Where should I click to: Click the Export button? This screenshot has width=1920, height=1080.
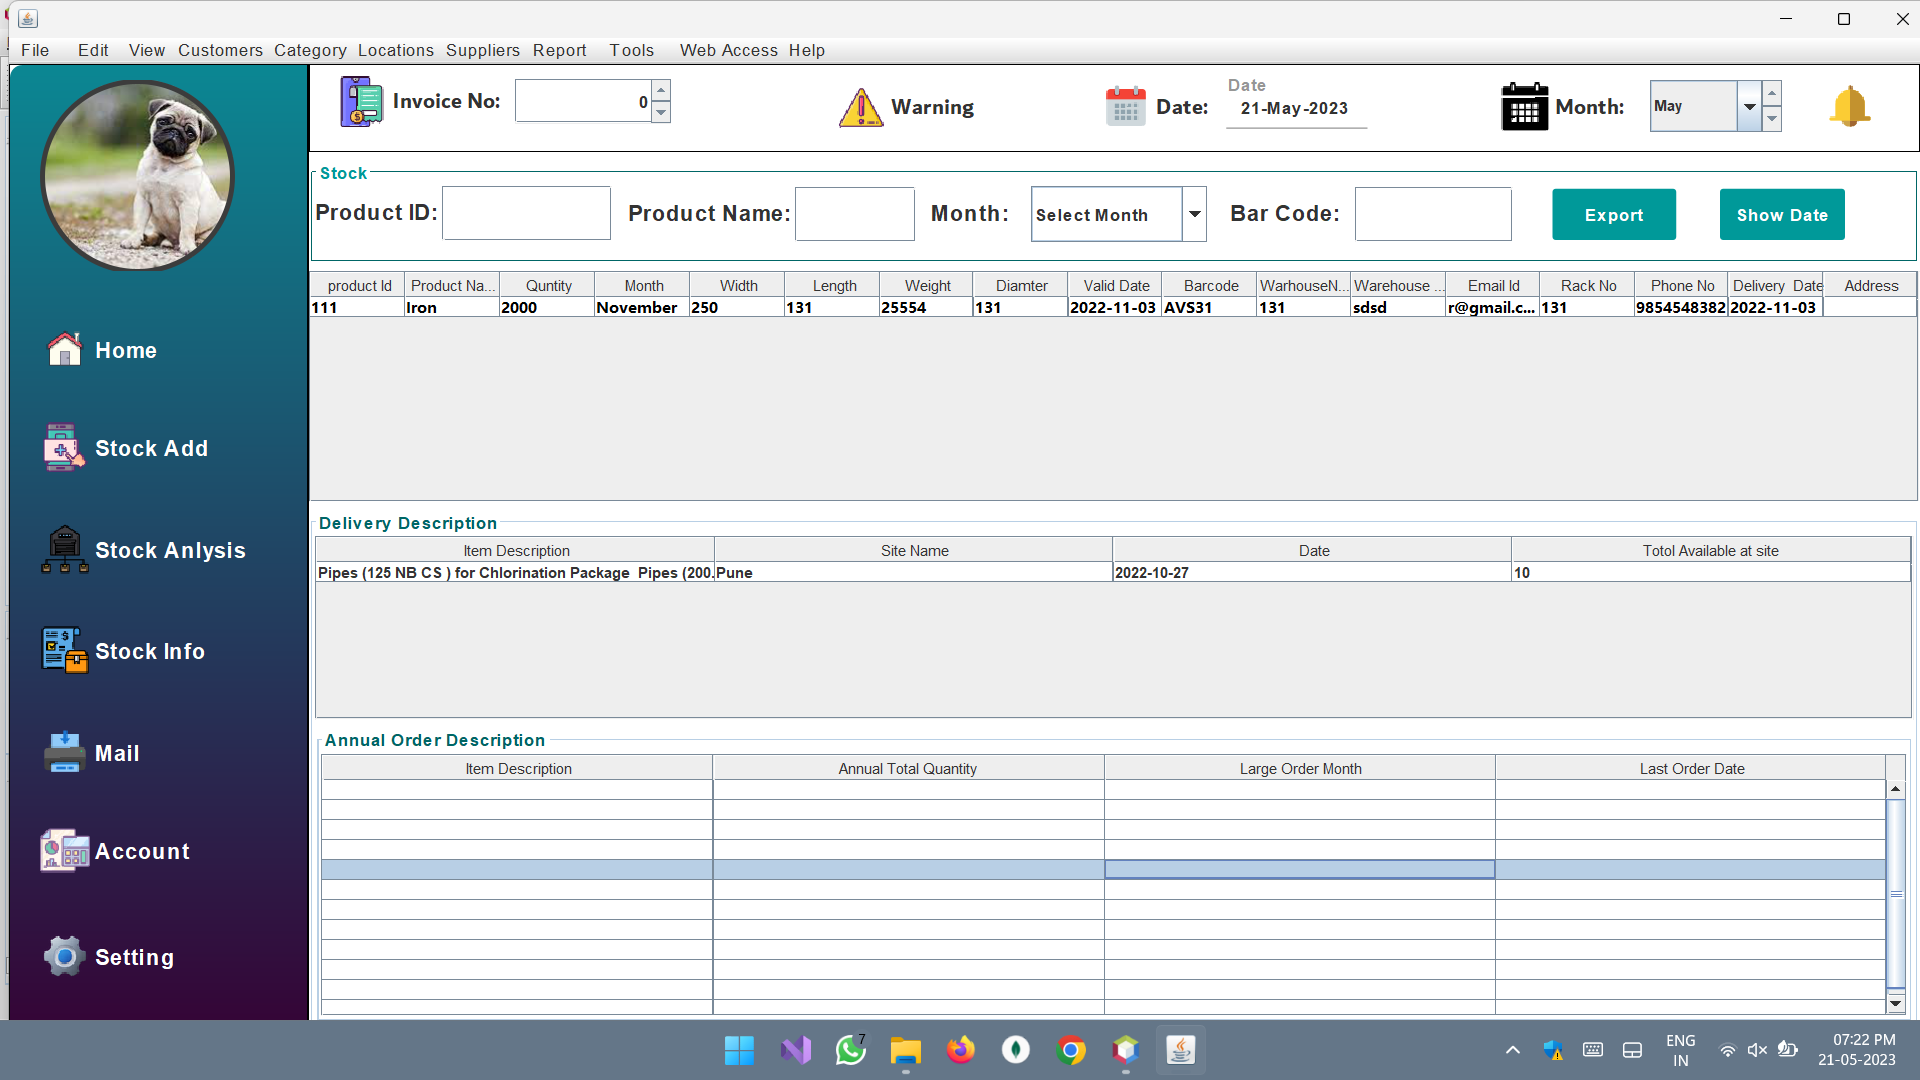(x=1613, y=214)
